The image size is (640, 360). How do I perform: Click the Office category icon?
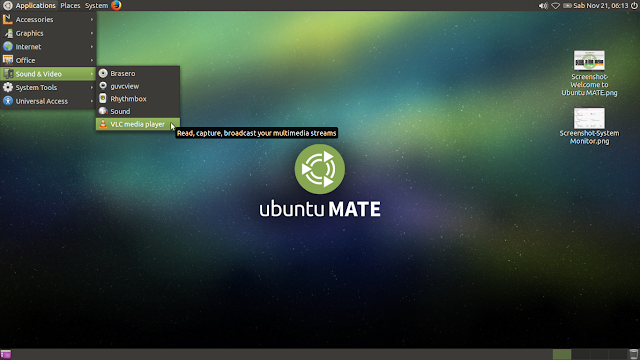tap(8, 60)
